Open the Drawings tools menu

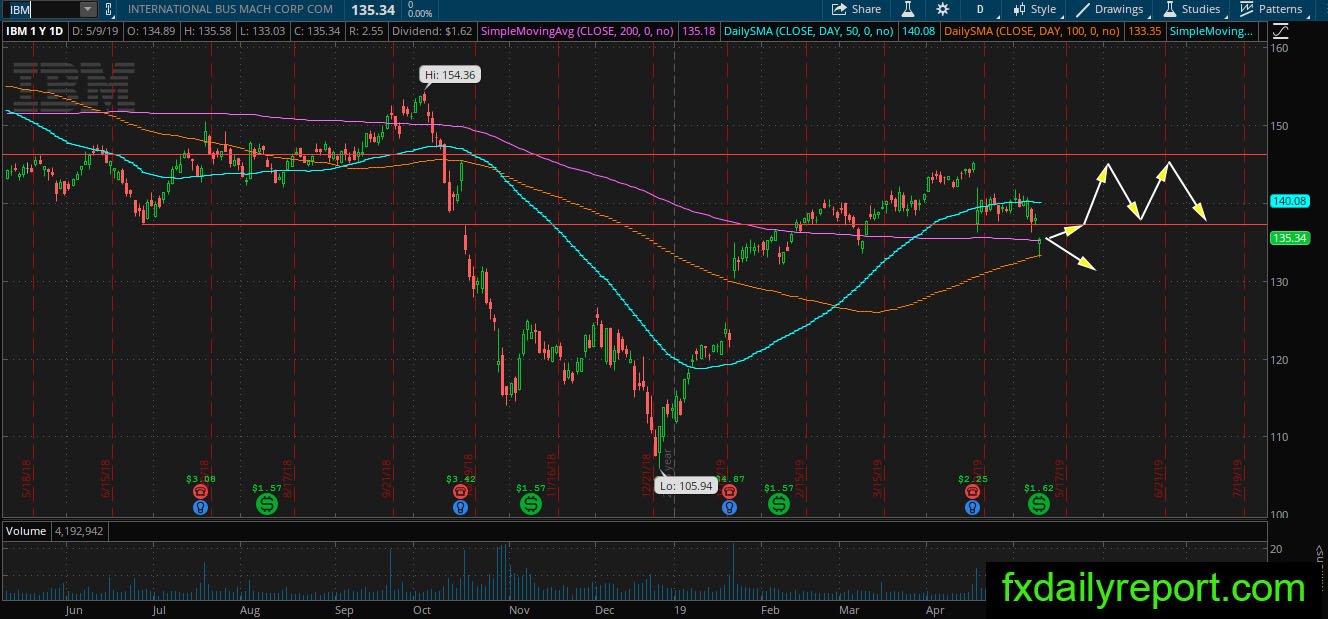pyautogui.click(x=1110, y=9)
